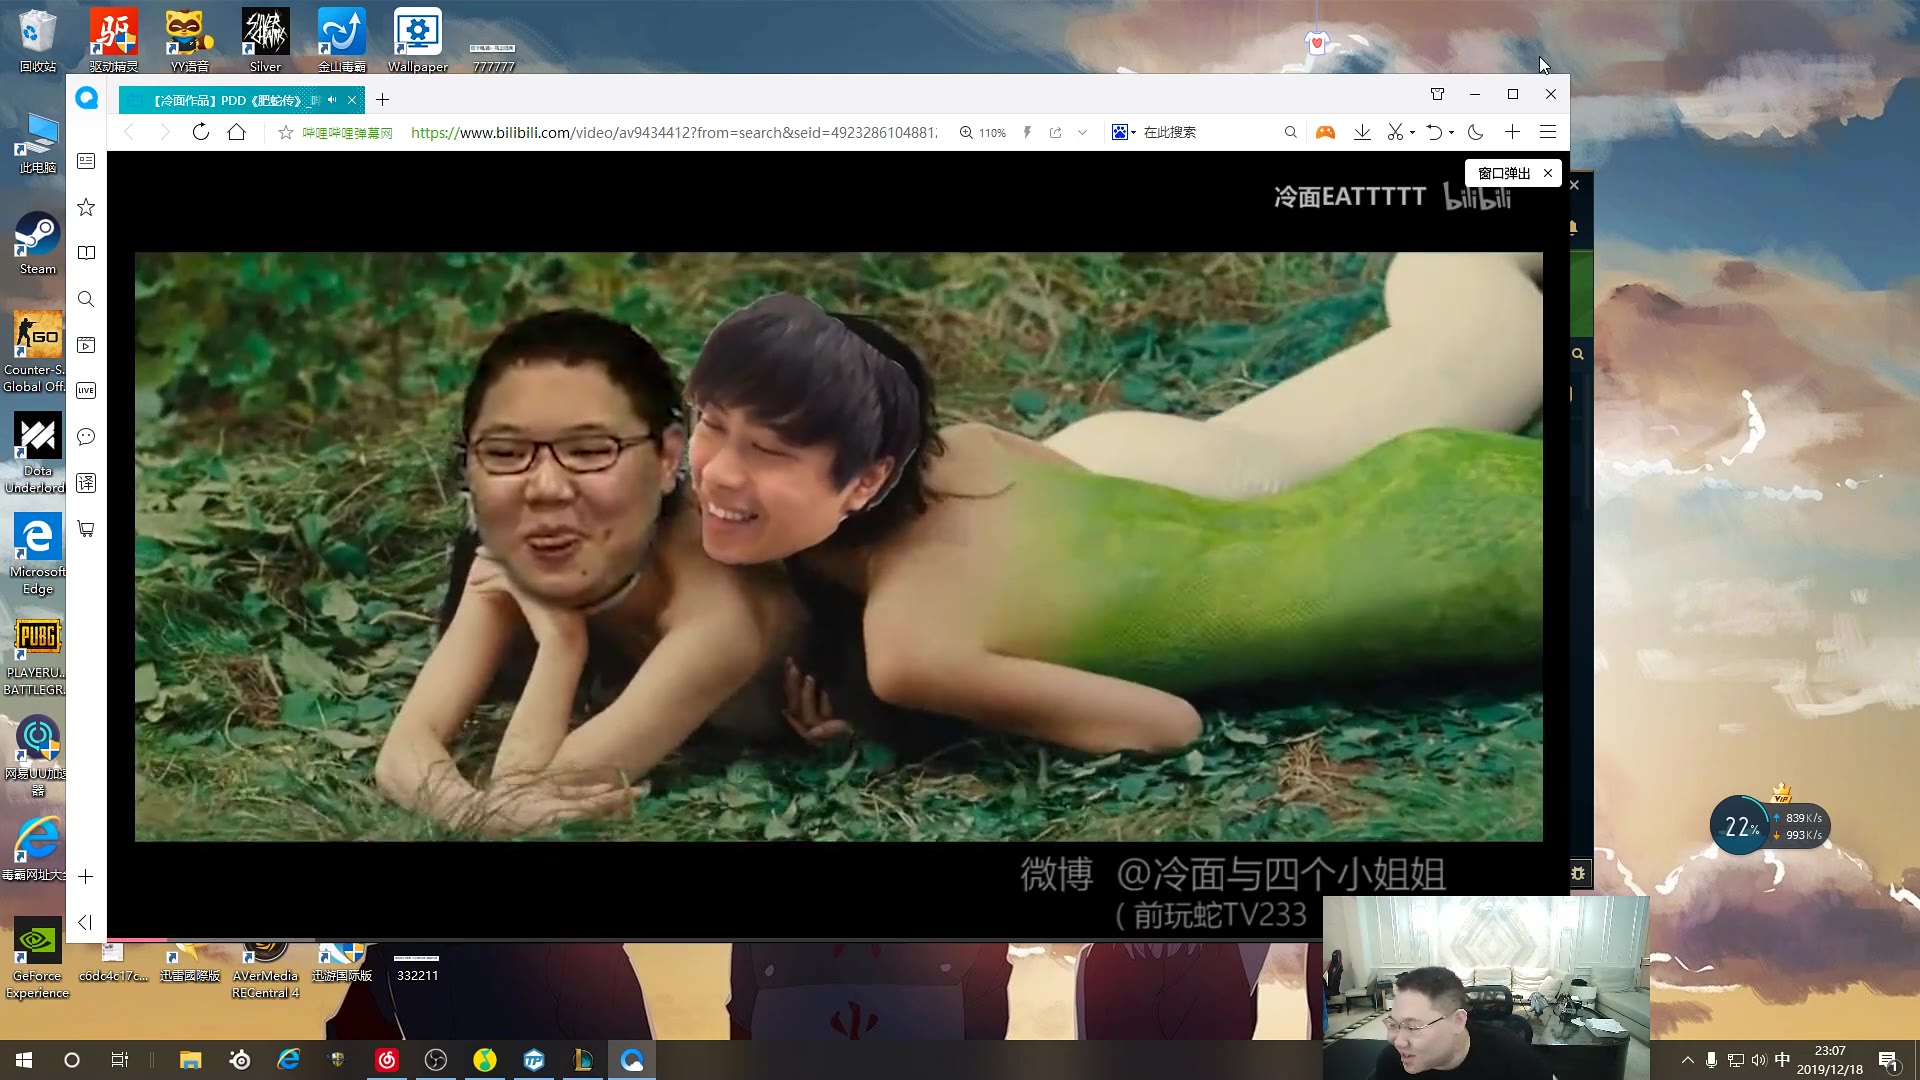Viewport: 1920px width, 1080px height.
Task: Select the PUBG Battlegrounds desktop icon
Action: 36,655
